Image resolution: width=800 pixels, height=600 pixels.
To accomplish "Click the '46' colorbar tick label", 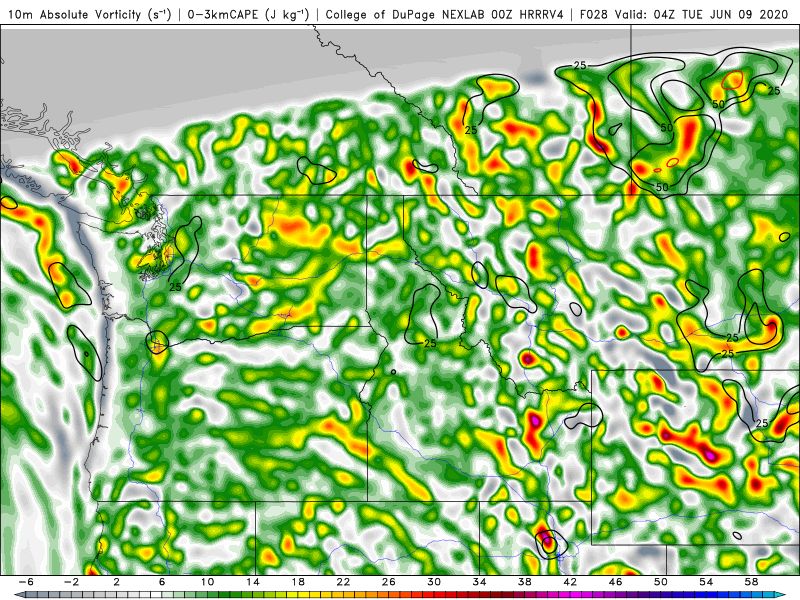I will click(616, 582).
